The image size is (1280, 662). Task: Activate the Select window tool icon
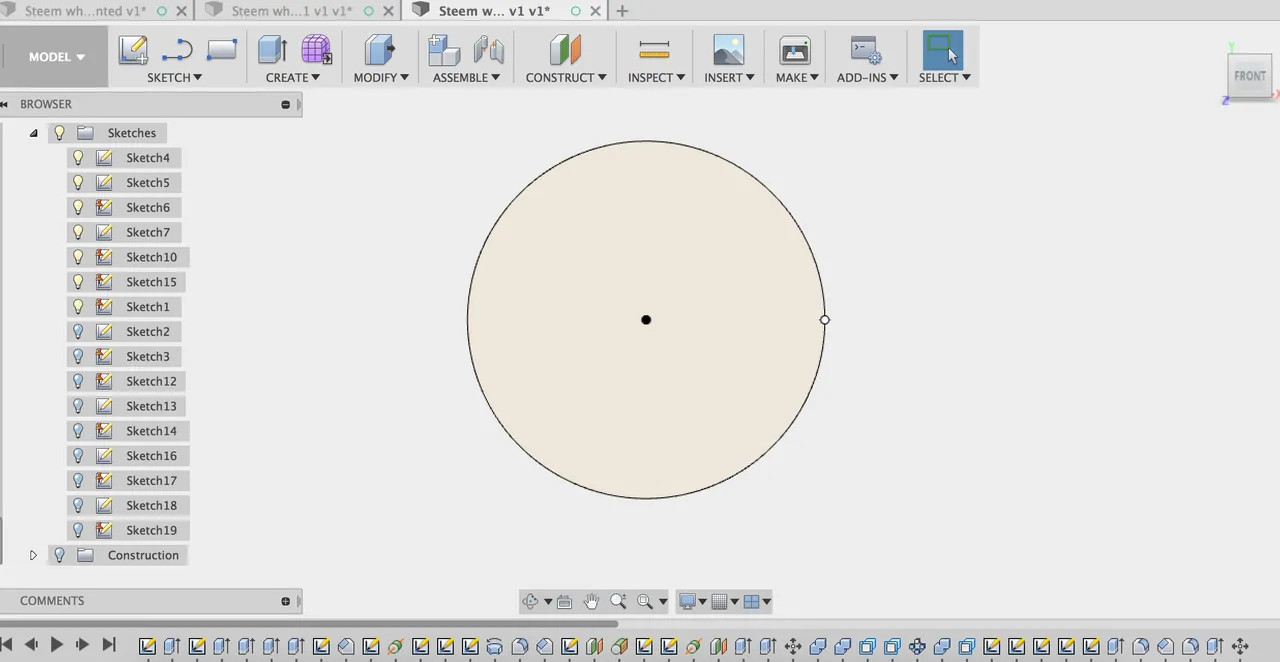[x=942, y=50]
